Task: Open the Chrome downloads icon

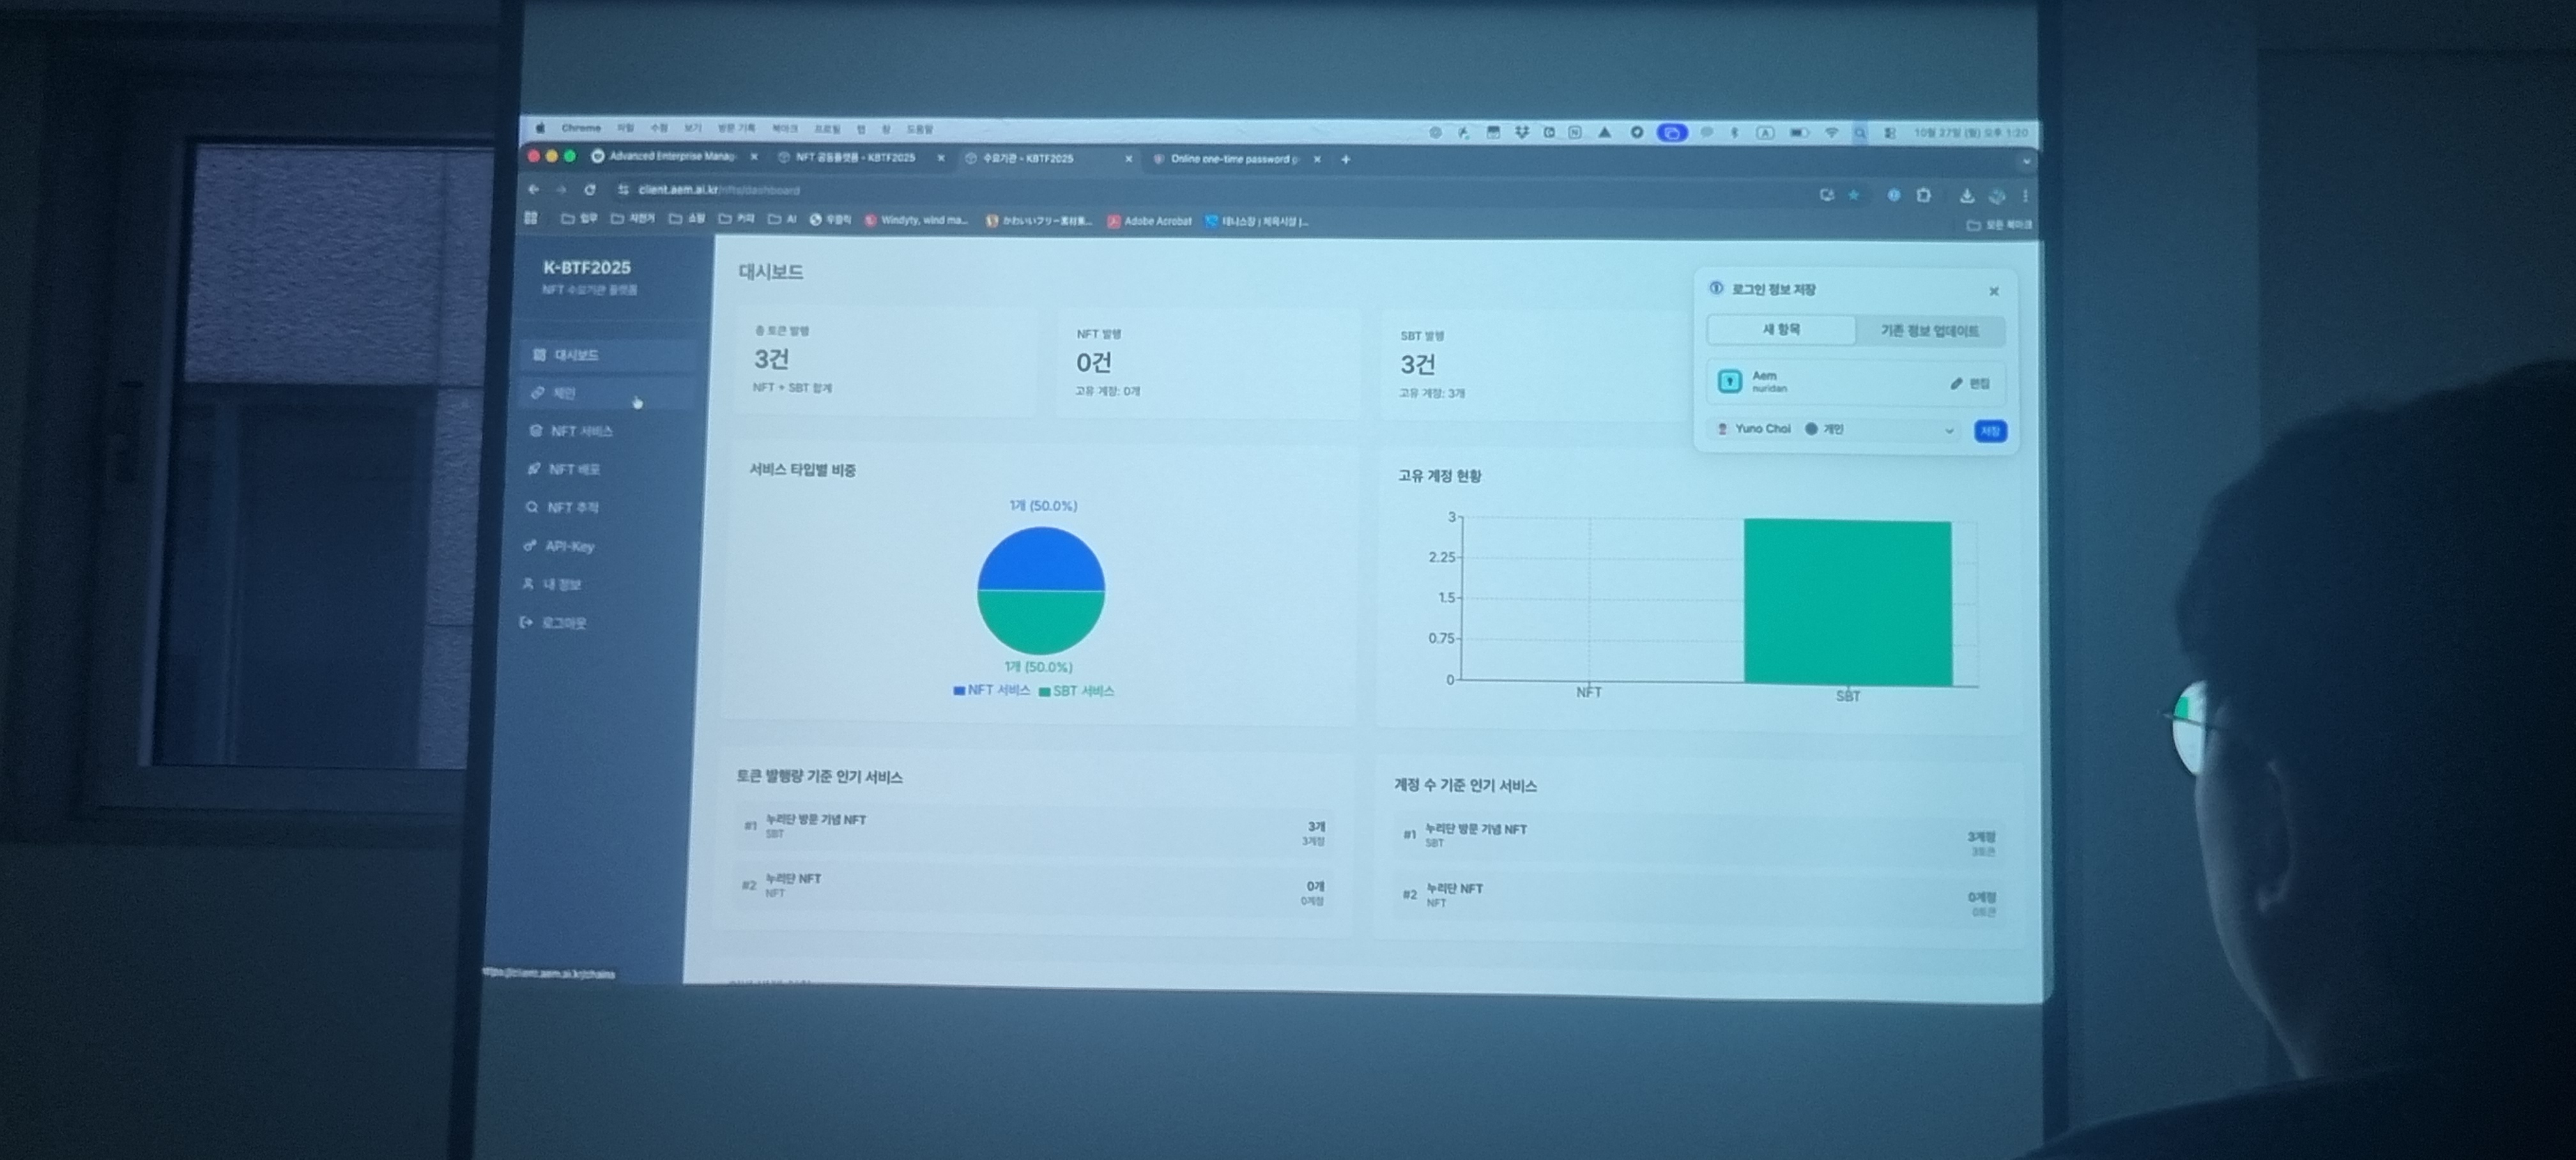Action: pyautogui.click(x=1966, y=196)
